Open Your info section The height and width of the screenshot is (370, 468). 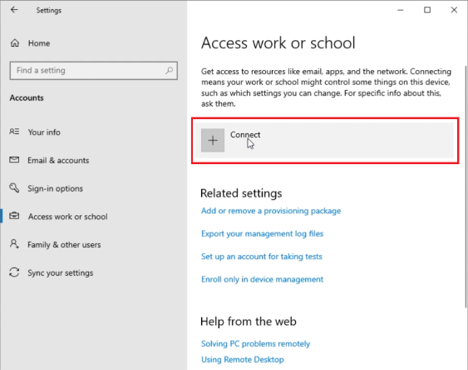44,132
